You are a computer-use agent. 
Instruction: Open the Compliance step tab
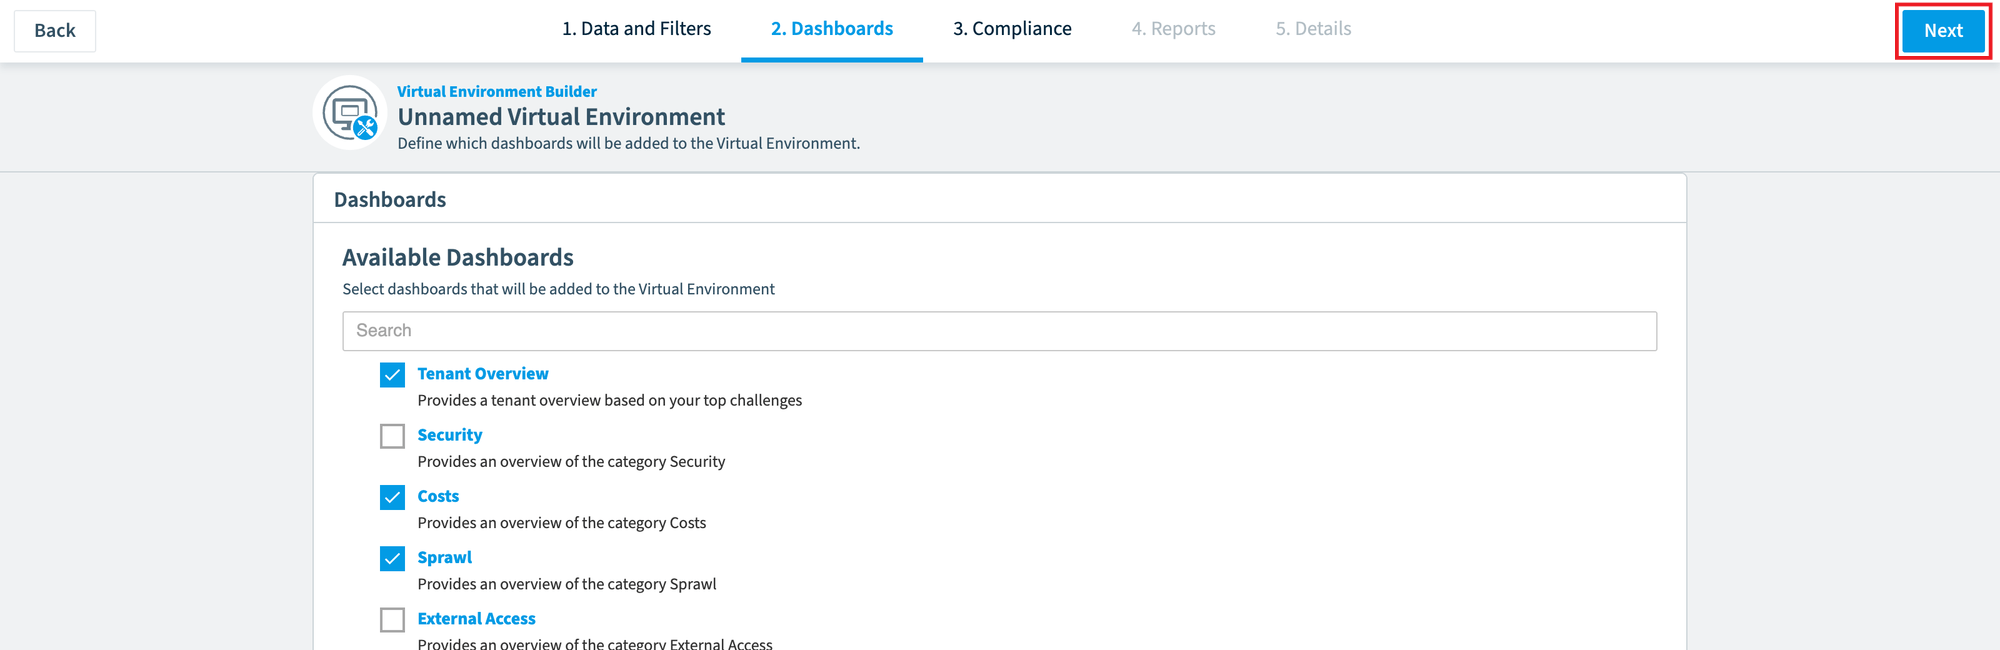[1012, 29]
